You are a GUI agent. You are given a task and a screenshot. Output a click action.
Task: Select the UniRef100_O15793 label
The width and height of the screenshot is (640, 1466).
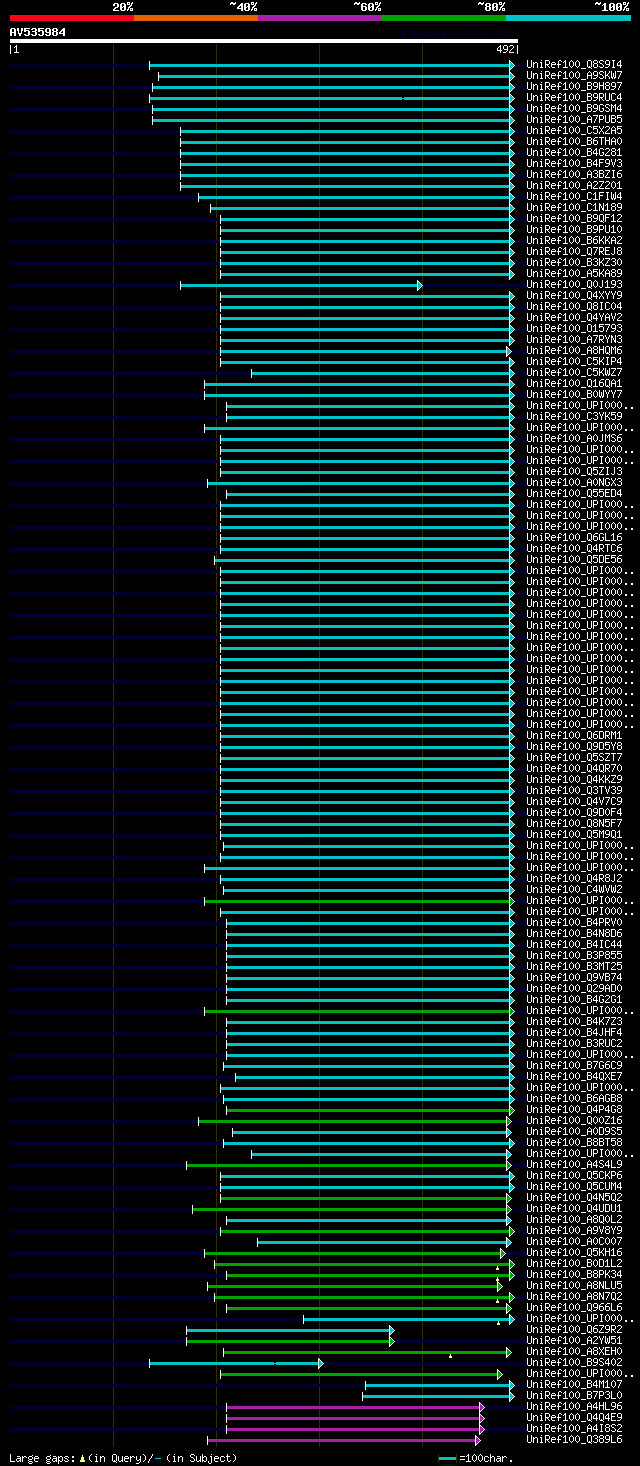(574, 328)
